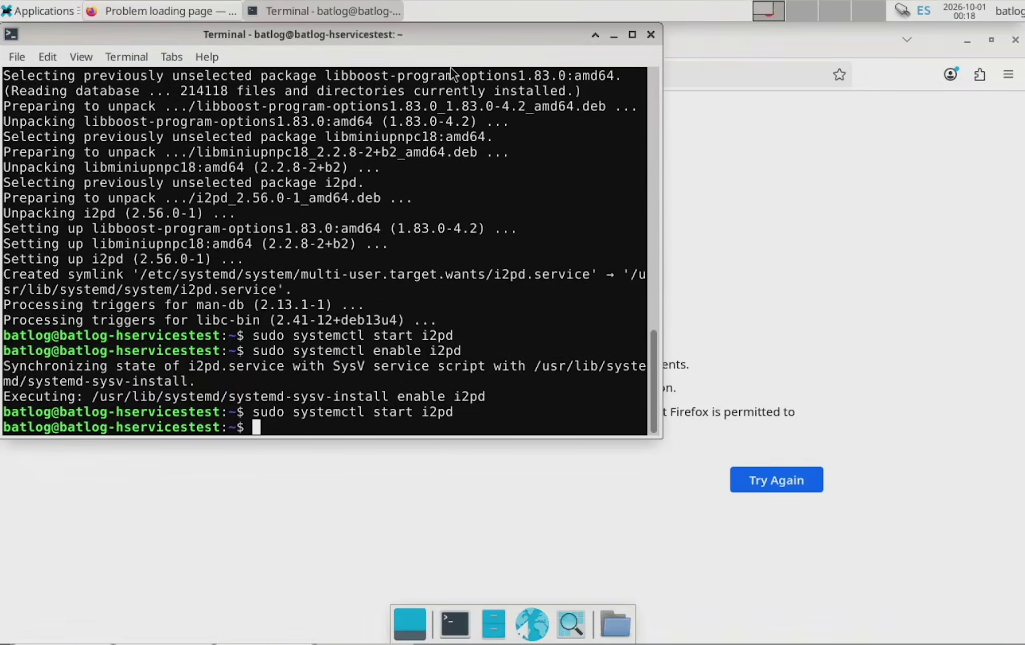This screenshot has width=1025, height=645.
Task: Close the Terminal window
Action: (650, 35)
